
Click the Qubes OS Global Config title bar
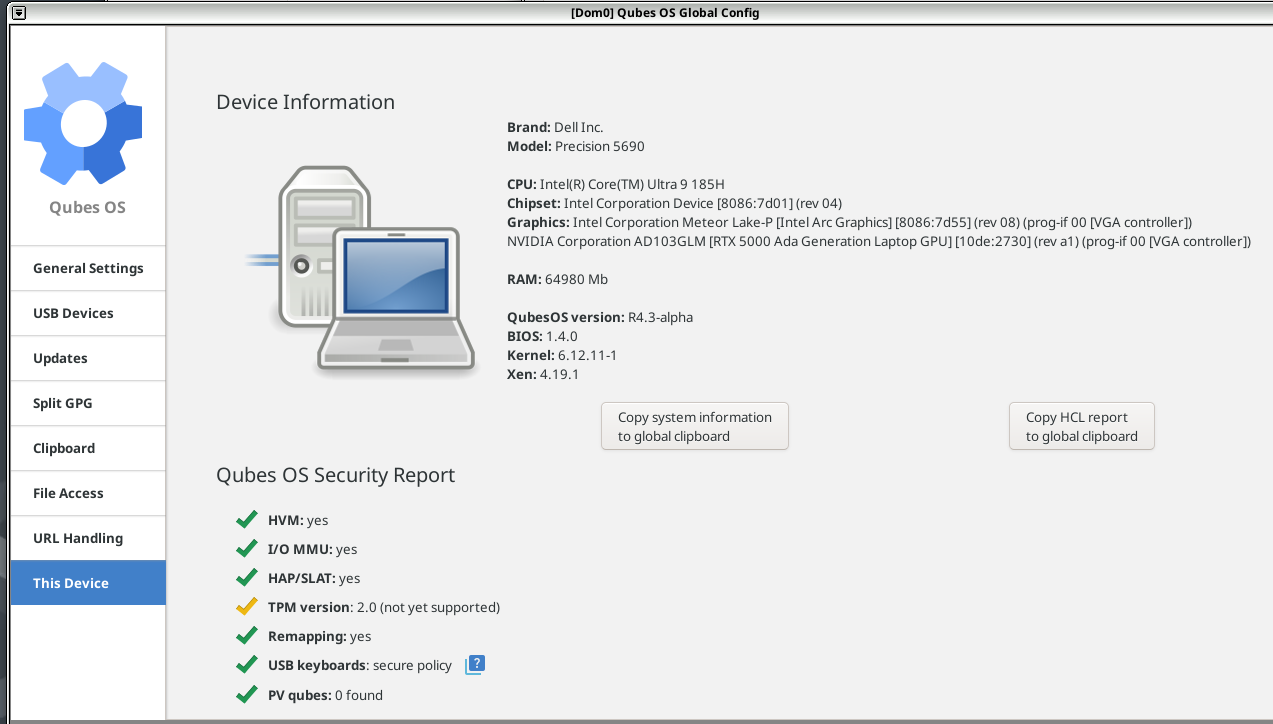pos(665,13)
